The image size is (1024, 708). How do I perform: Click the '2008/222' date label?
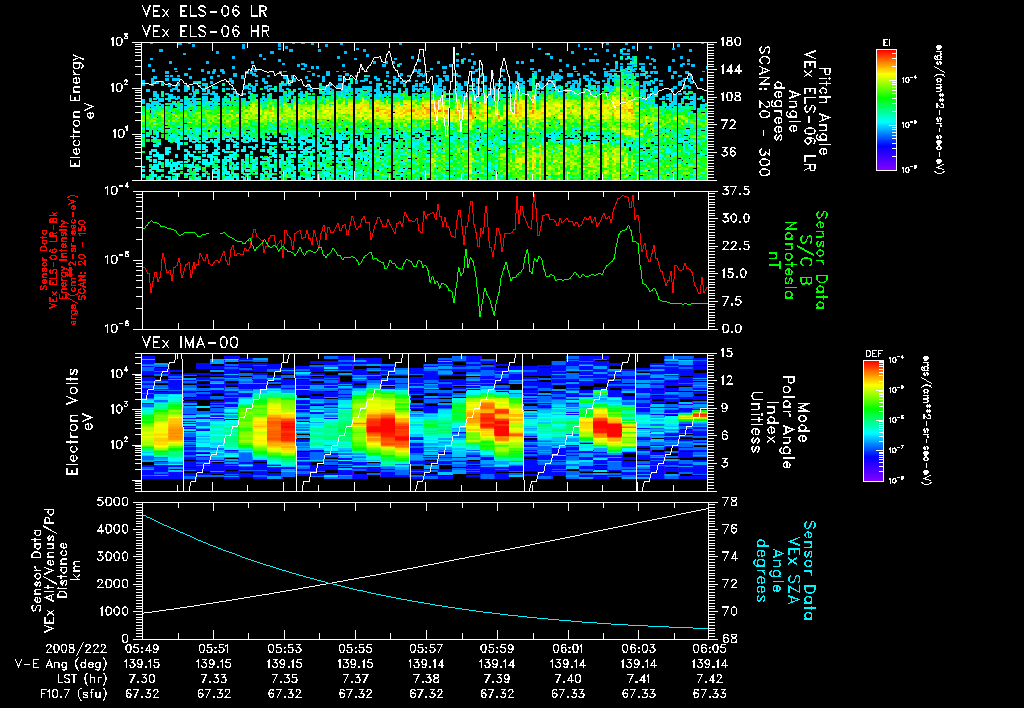pyautogui.click(x=76, y=649)
